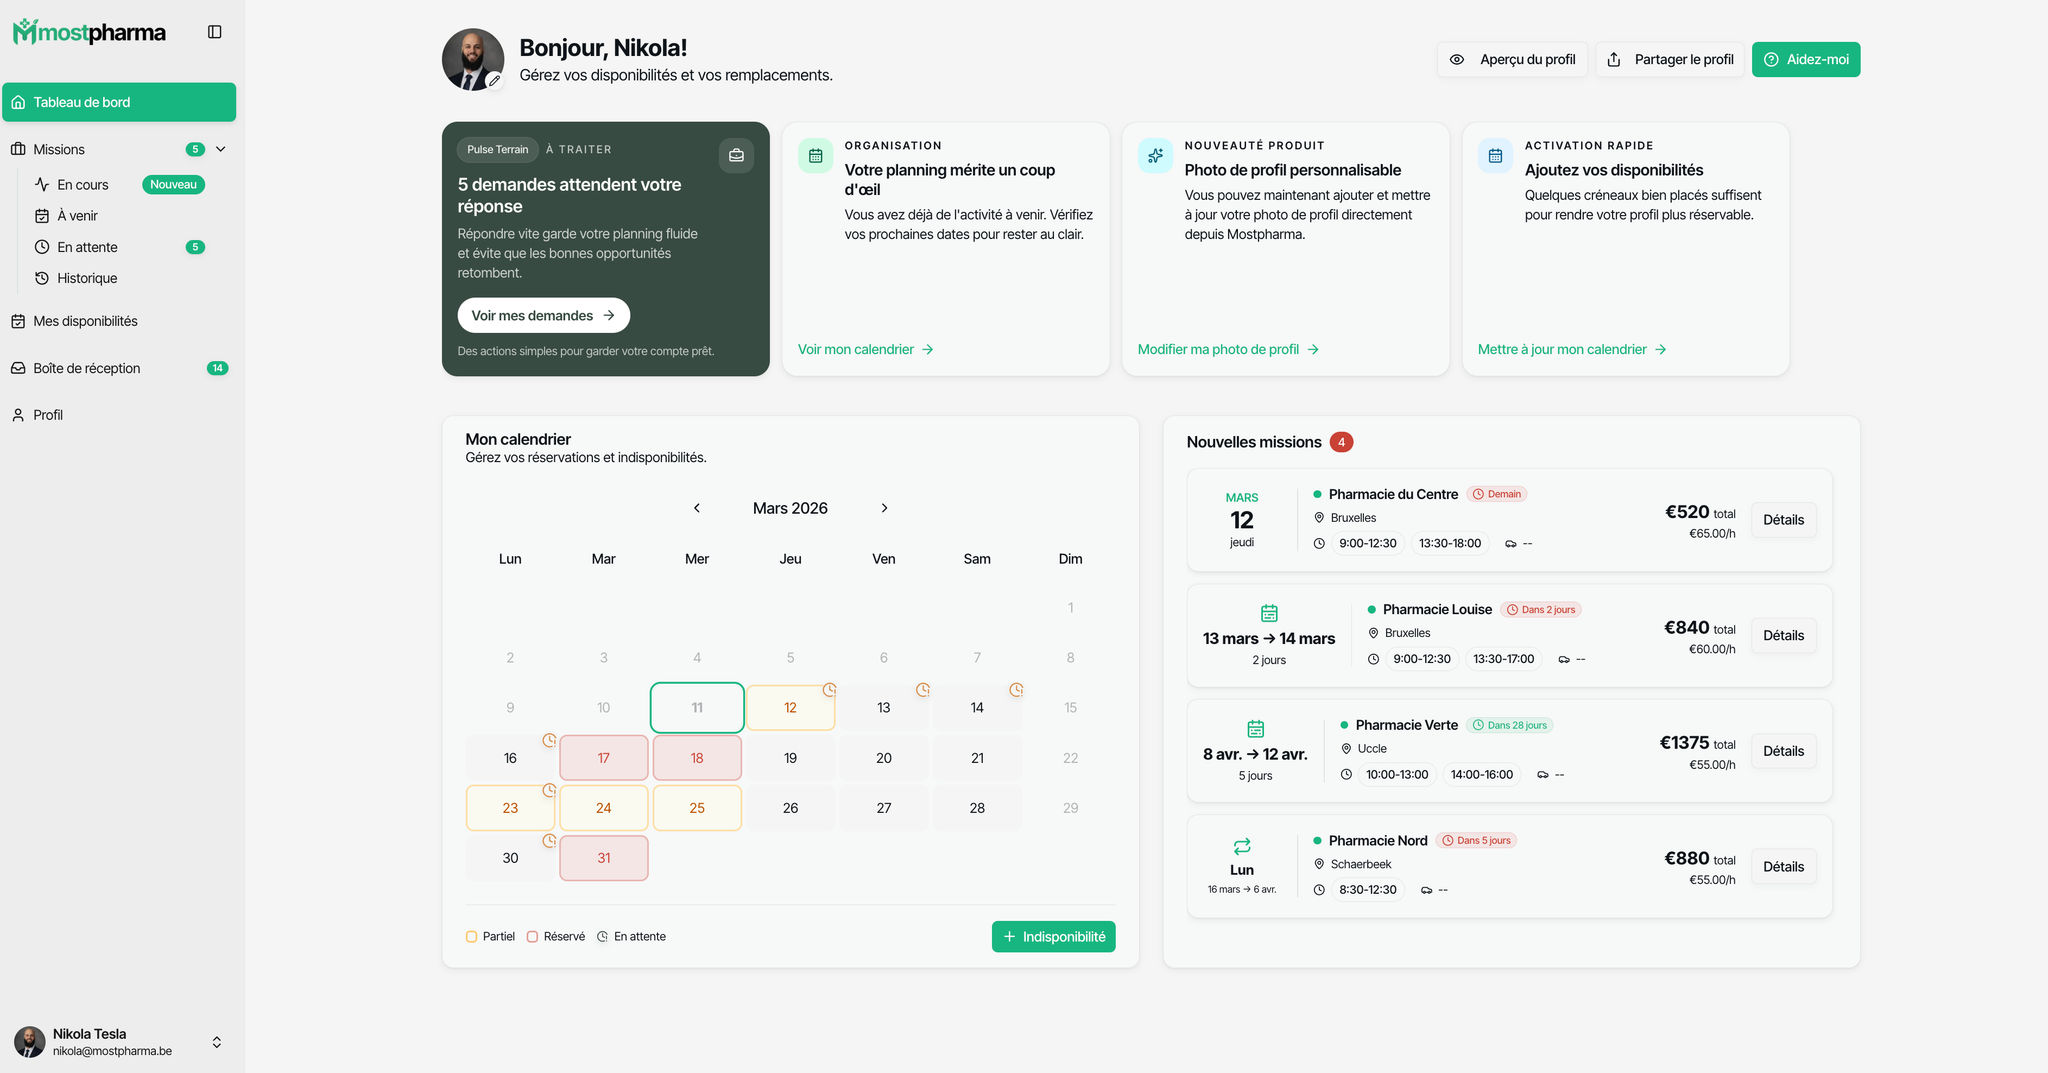Go to next month in calendar
2048x1073 pixels.
[x=884, y=508]
